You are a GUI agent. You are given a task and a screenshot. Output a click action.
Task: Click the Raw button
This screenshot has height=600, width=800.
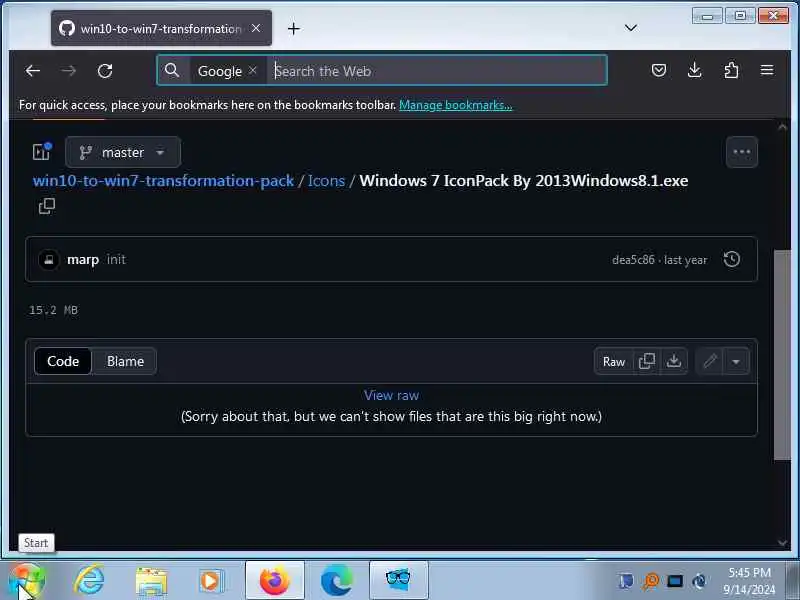point(614,362)
